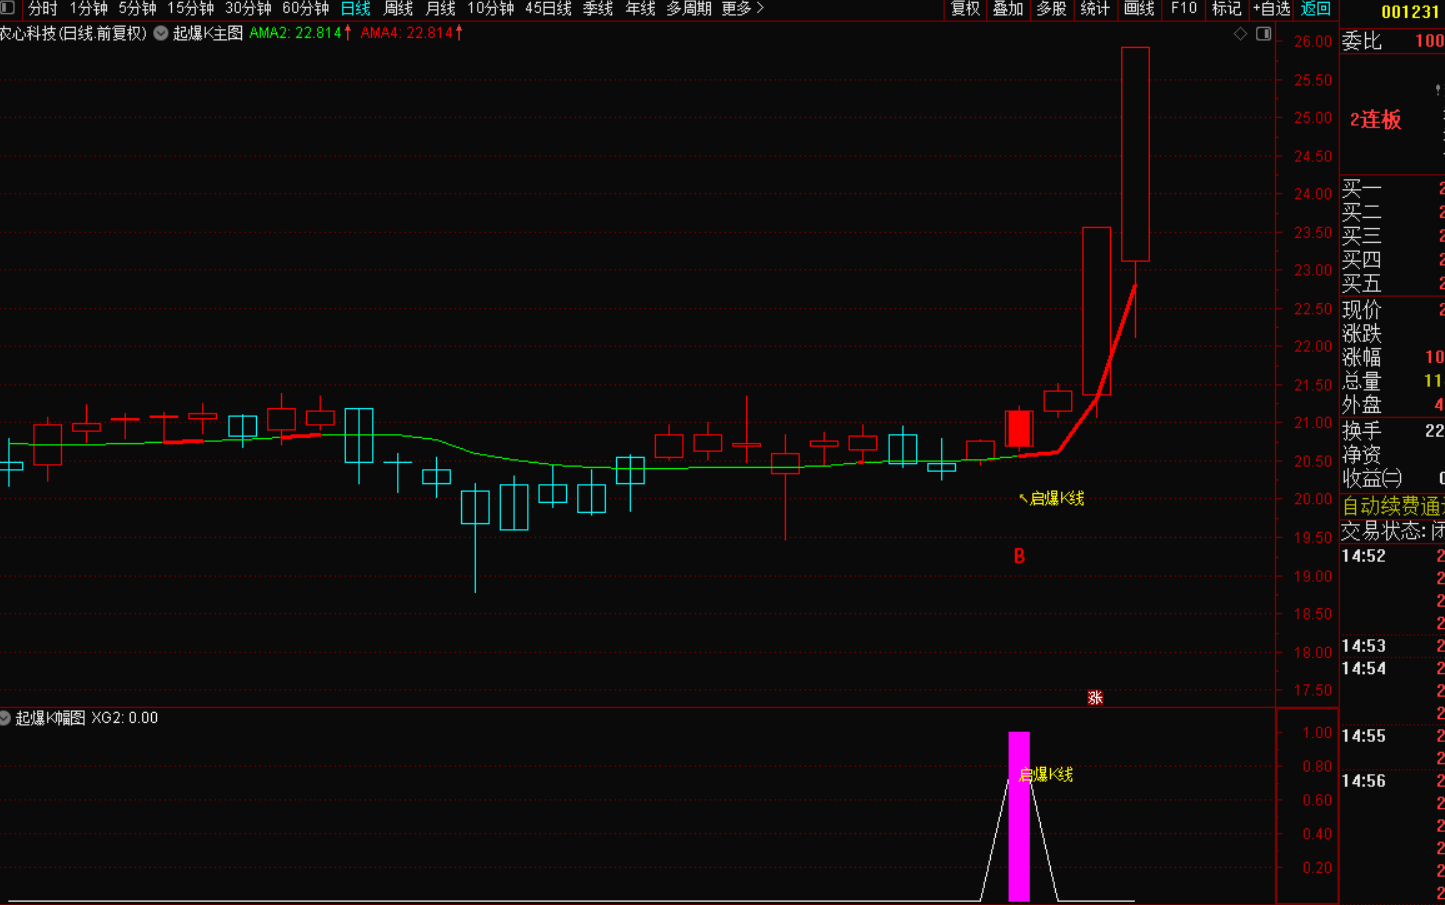The image size is (1445, 905).
Task: Click the solid red 启爆 candlestick
Action: (1019, 429)
